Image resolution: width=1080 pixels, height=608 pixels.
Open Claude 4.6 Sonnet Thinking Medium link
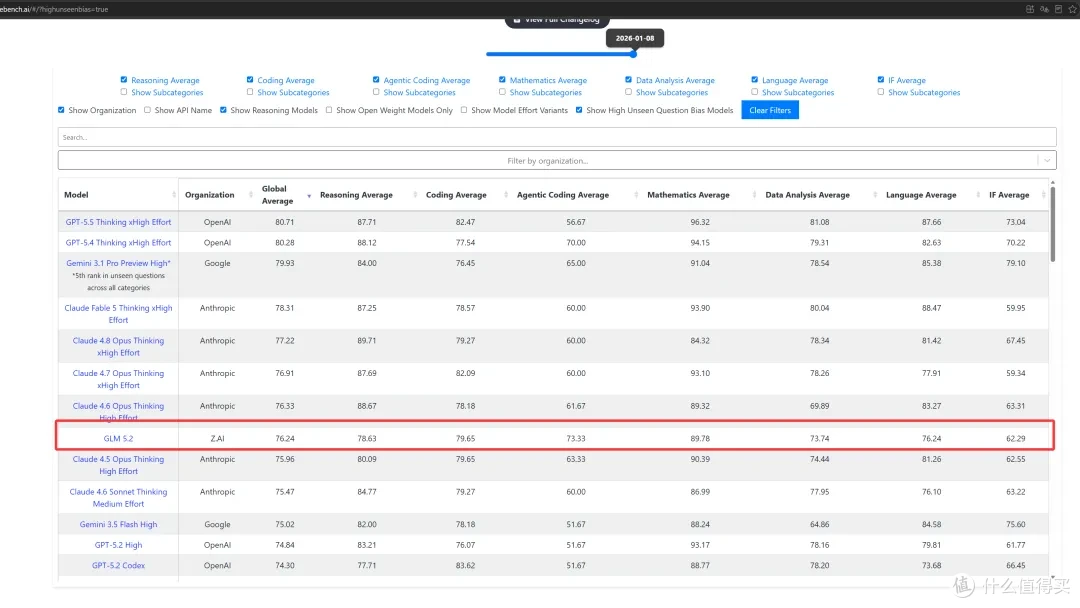pyautogui.click(x=118, y=498)
